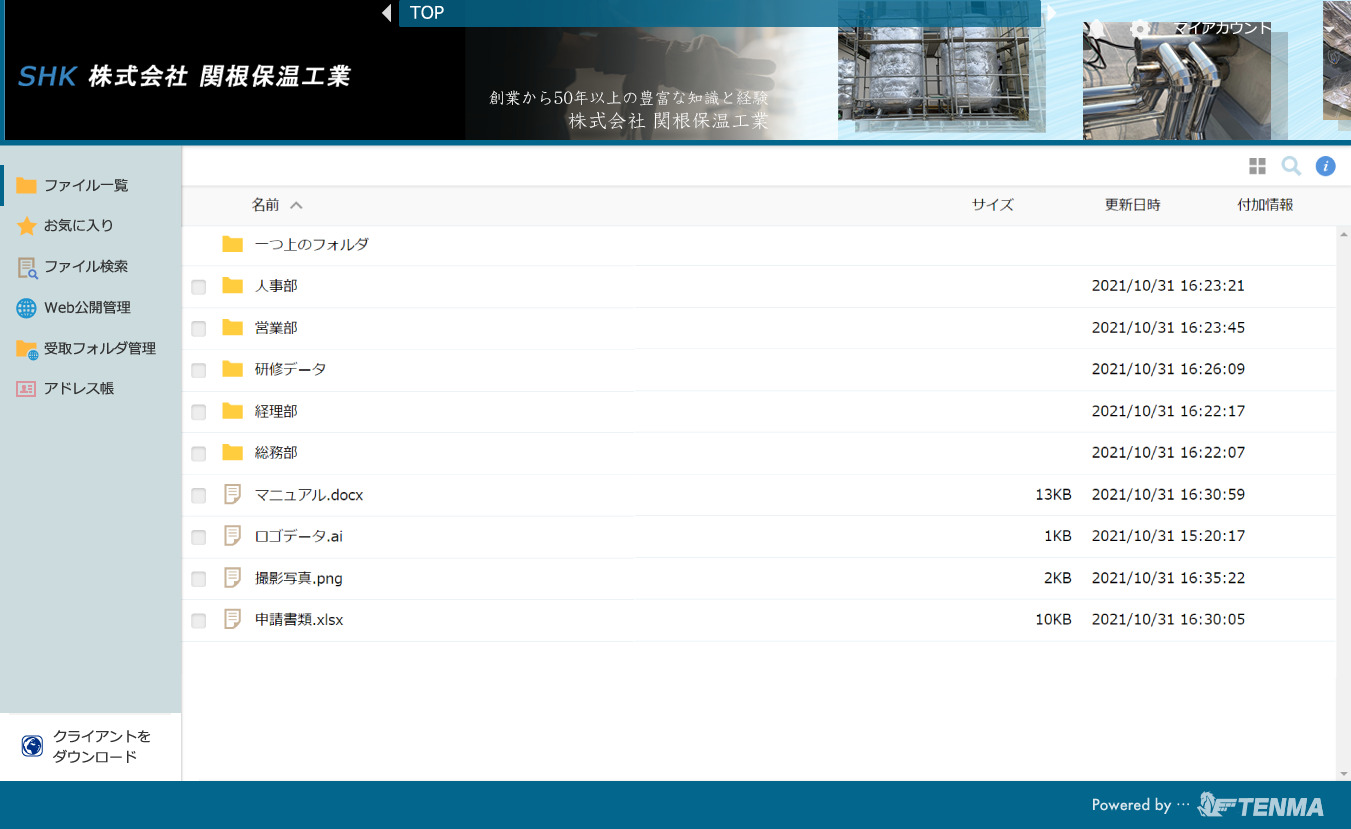Open the notifications bell icon
Viewport: 1351px width, 829px height.
pos(1097,28)
